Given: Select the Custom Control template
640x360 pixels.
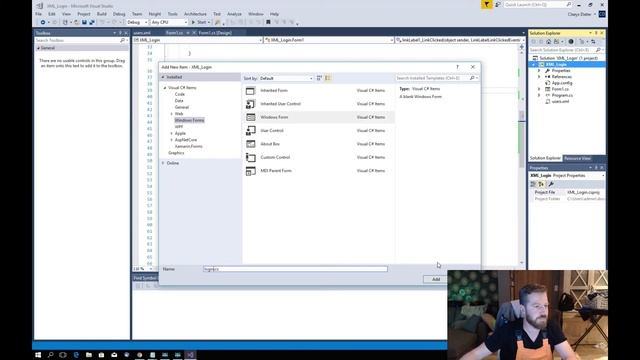Looking at the screenshot, I should 319,157.
